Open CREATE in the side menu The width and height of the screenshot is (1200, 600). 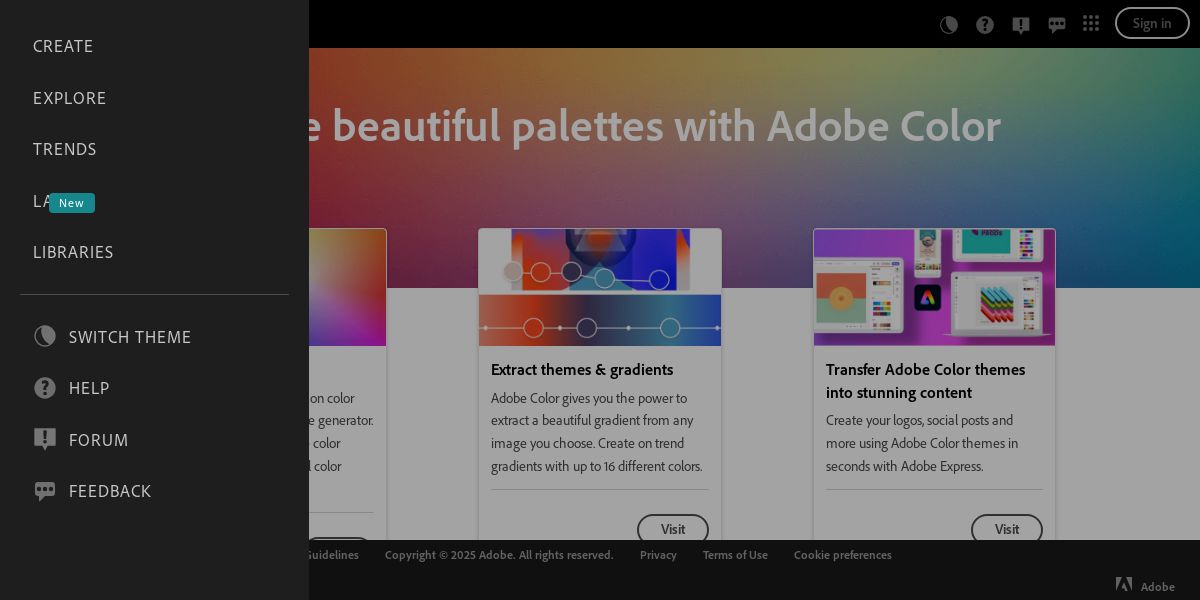point(63,46)
